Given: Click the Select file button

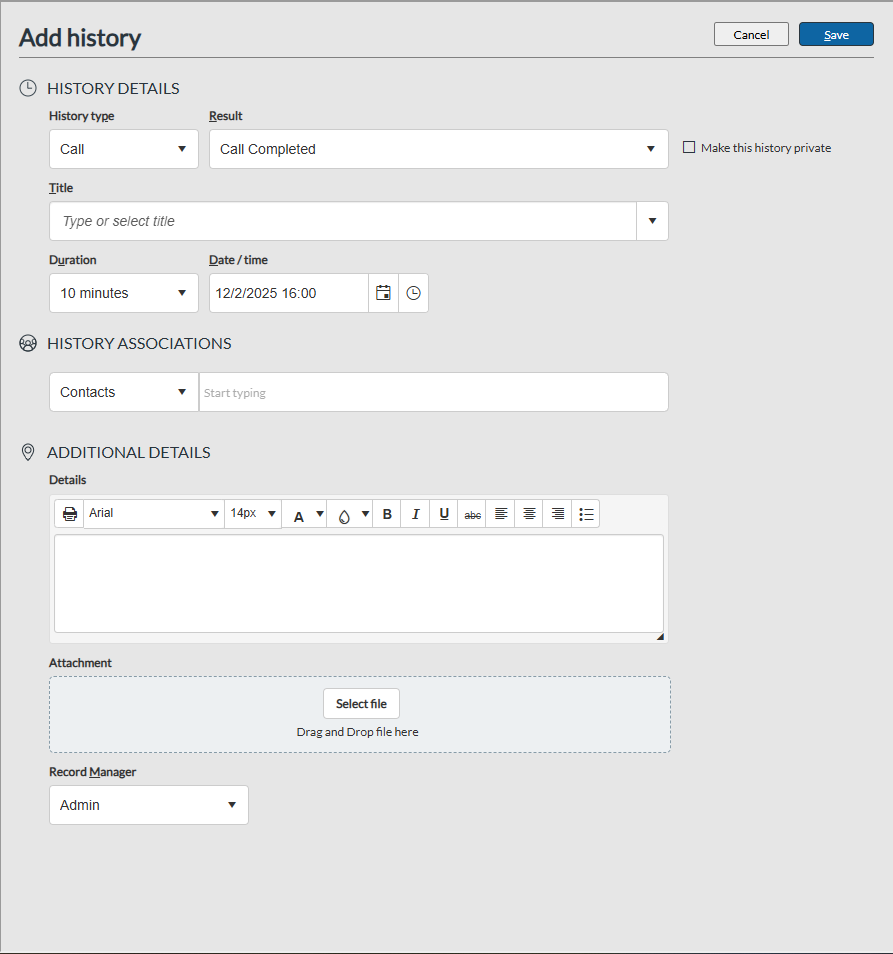Looking at the screenshot, I should pos(361,703).
